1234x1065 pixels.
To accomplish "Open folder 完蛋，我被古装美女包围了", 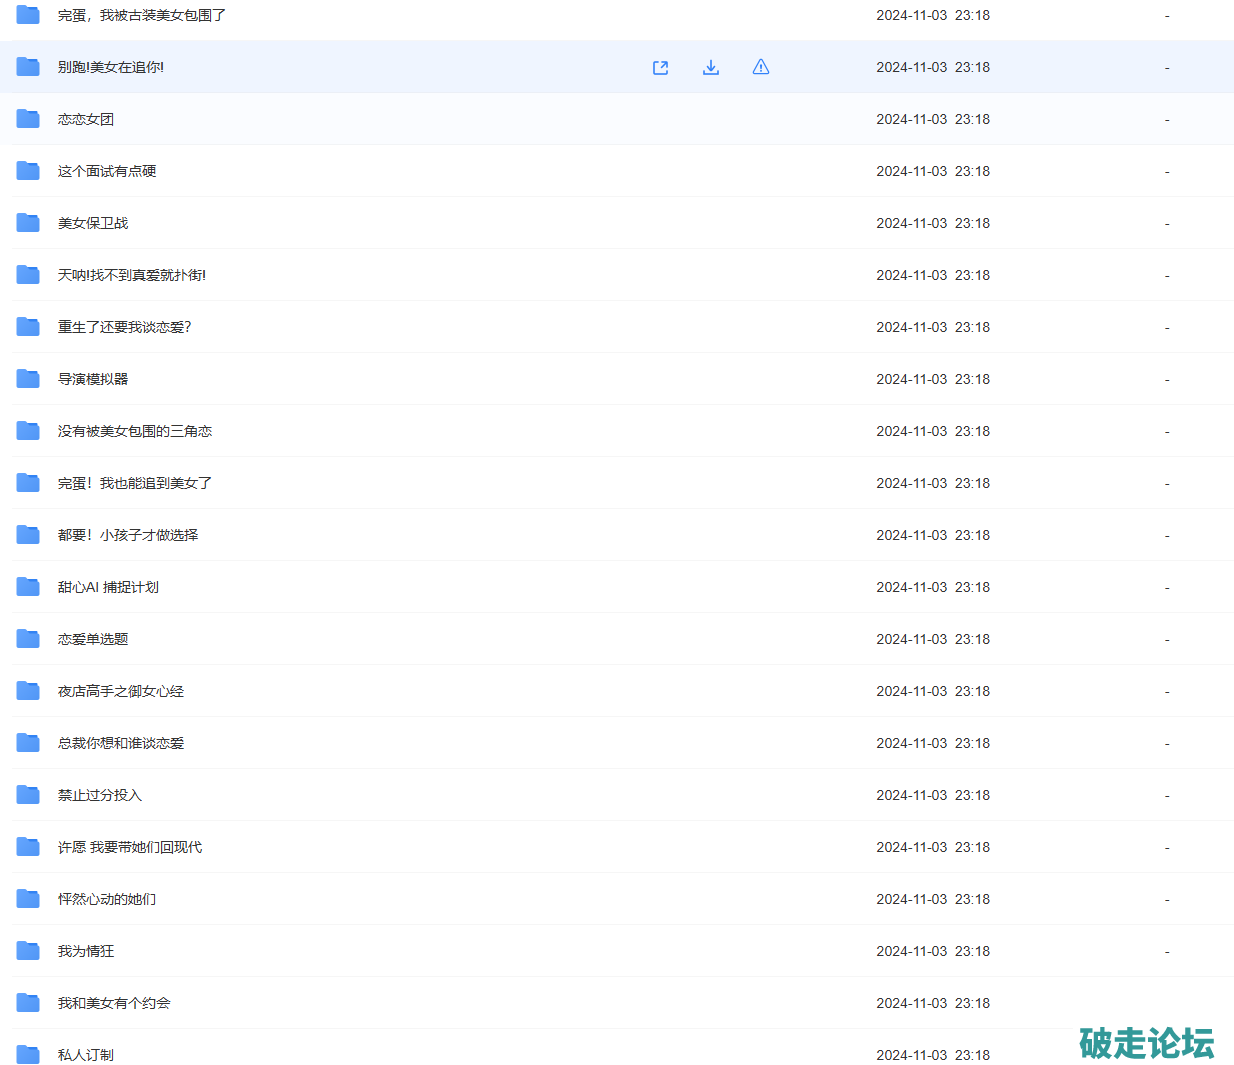I will pyautogui.click(x=141, y=15).
